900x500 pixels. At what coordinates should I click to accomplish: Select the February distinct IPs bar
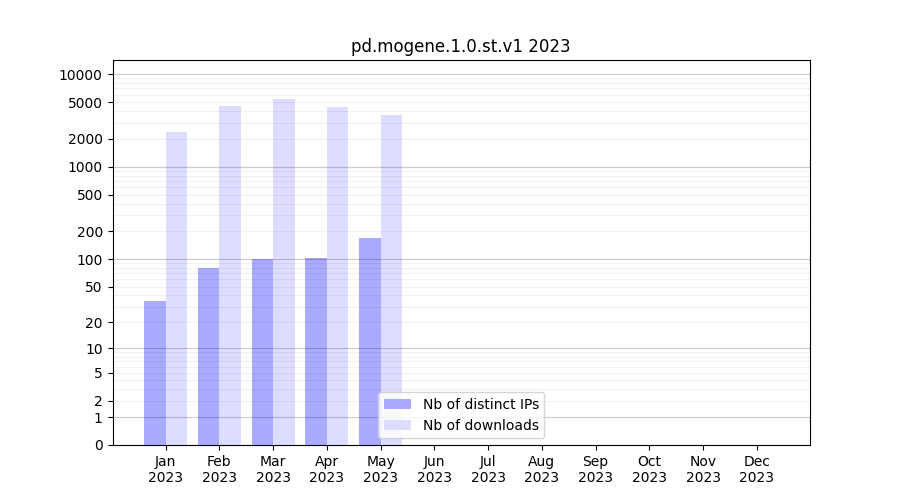[208, 356]
